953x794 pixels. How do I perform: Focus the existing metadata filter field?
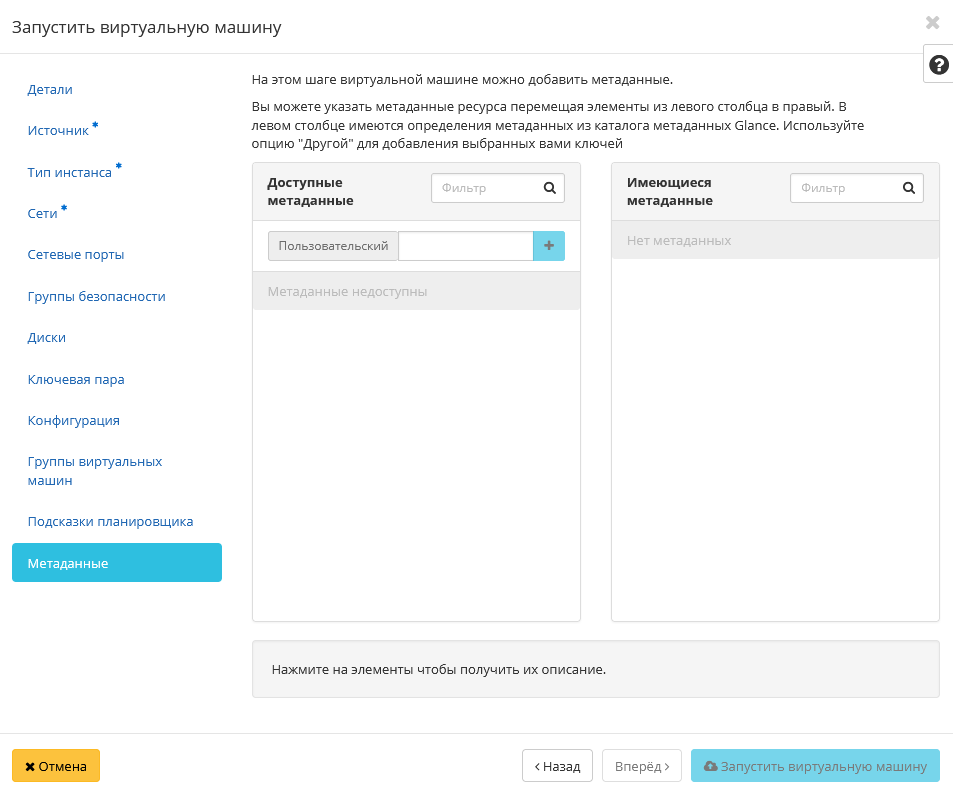coord(845,188)
